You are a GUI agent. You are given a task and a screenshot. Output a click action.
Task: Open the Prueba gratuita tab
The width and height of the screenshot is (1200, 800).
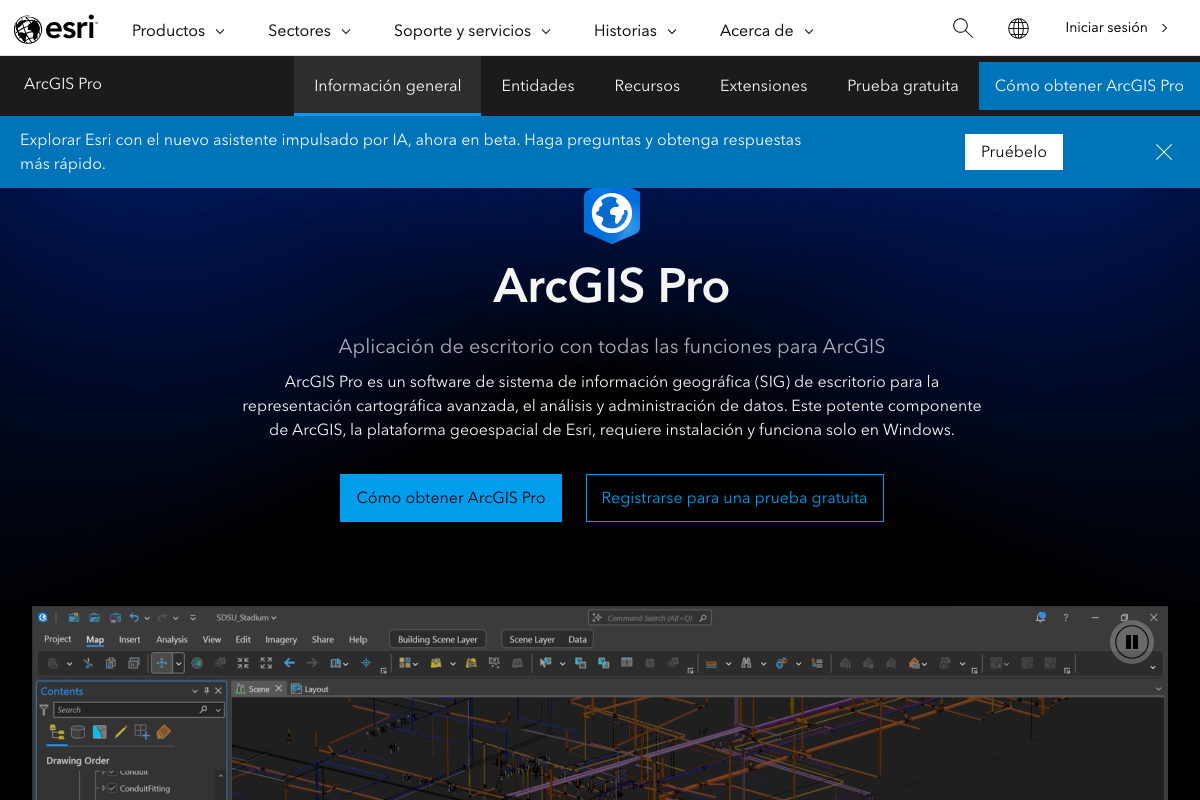903,86
